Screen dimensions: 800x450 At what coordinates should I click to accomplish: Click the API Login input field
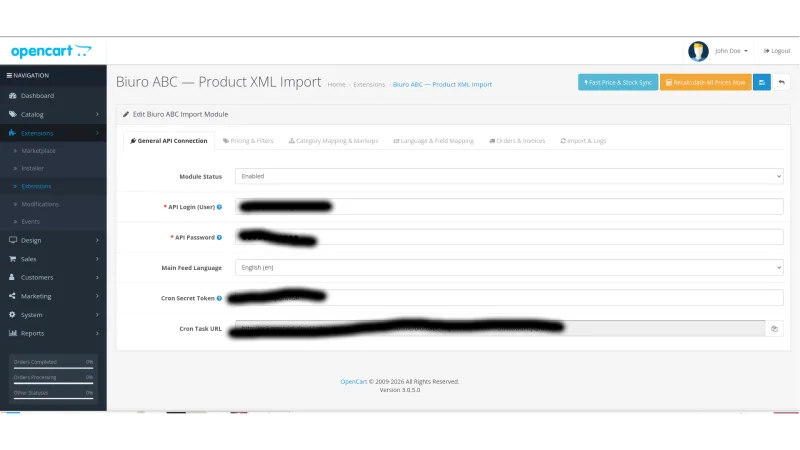pos(509,207)
